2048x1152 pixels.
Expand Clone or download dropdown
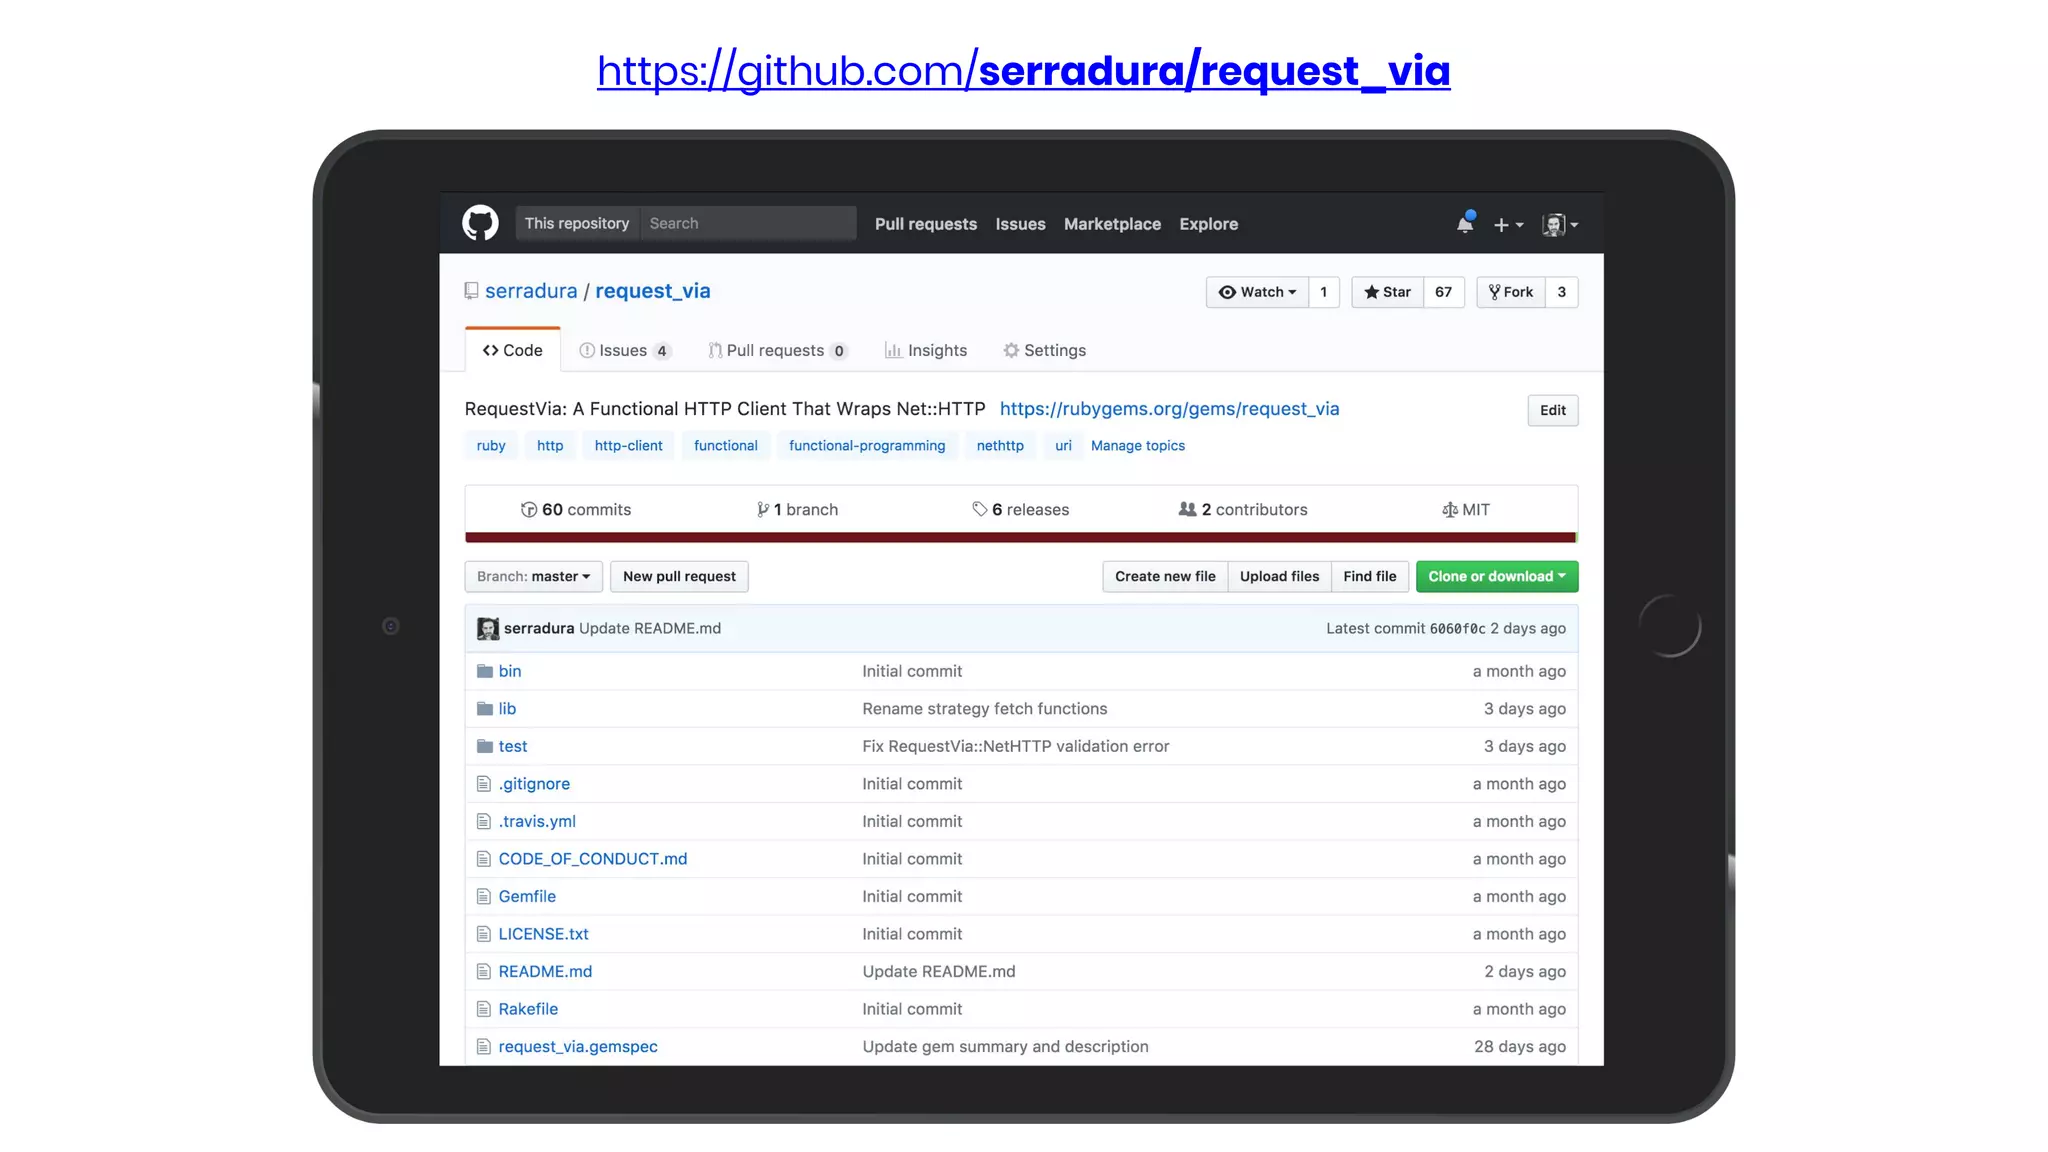1497,576
